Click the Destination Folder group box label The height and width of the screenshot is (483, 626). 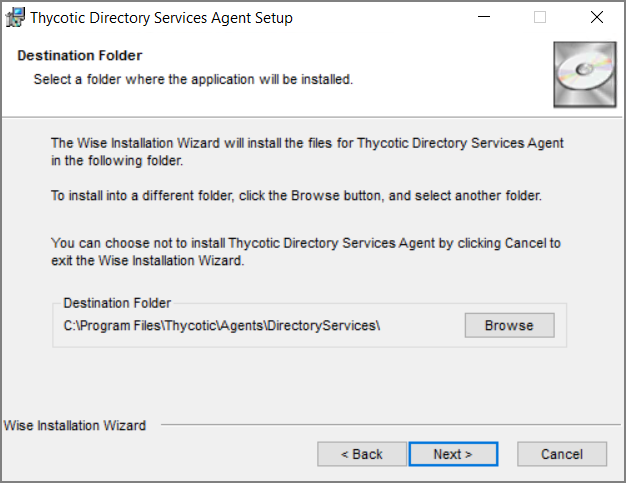click(x=117, y=303)
